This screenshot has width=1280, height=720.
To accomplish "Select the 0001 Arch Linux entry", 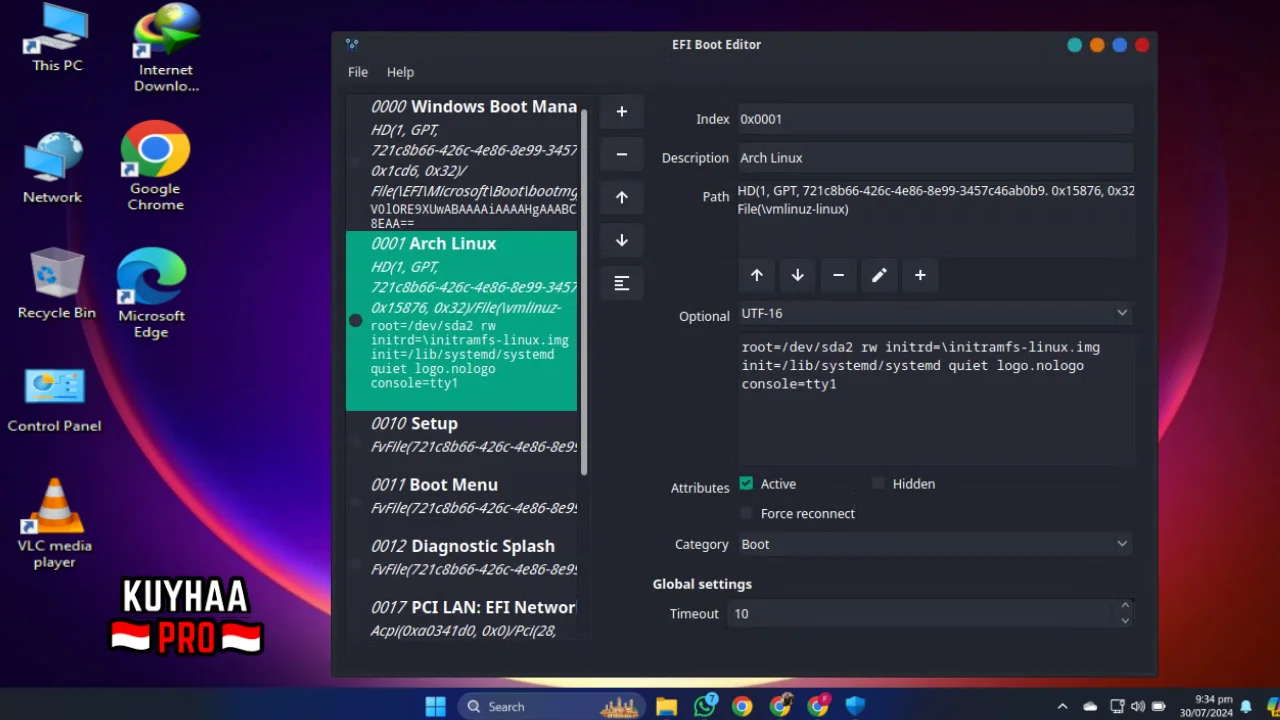I will coord(461,320).
